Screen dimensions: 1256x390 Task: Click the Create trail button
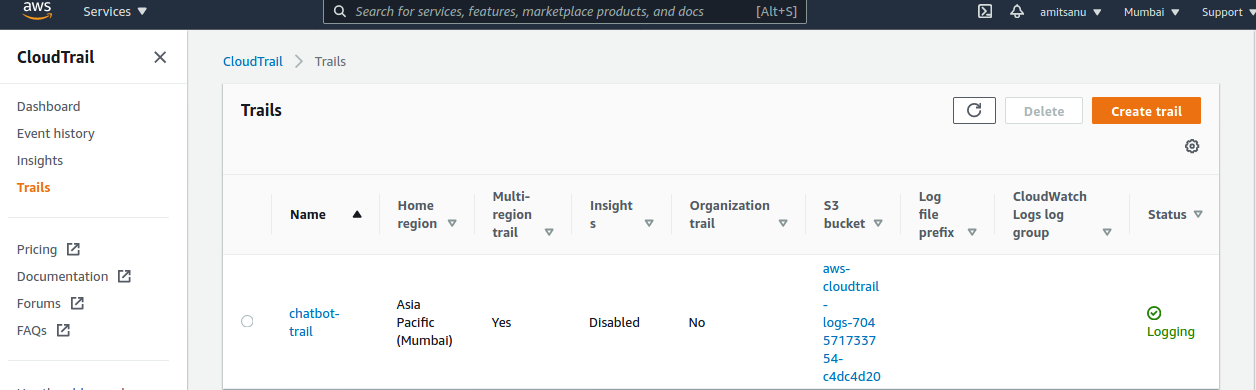[x=1146, y=111]
